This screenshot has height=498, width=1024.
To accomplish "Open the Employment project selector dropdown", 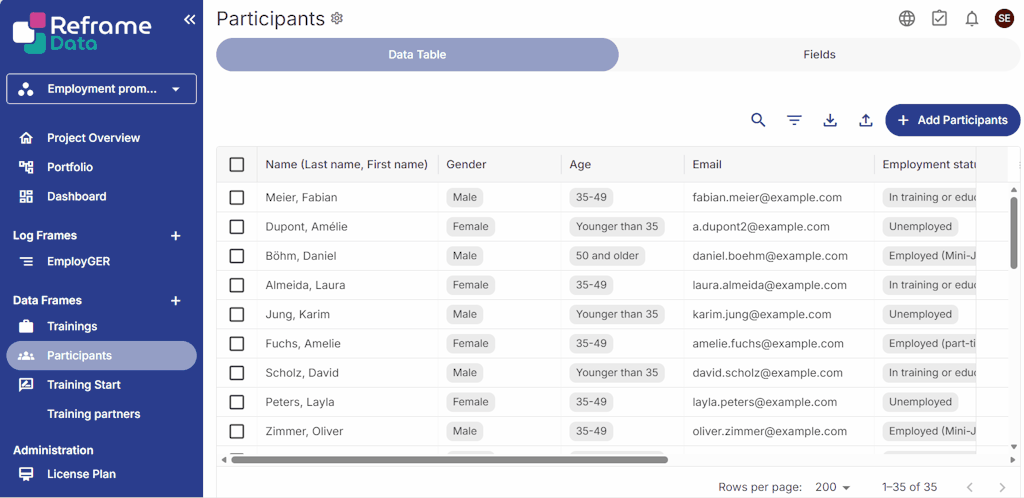I will click(101, 89).
